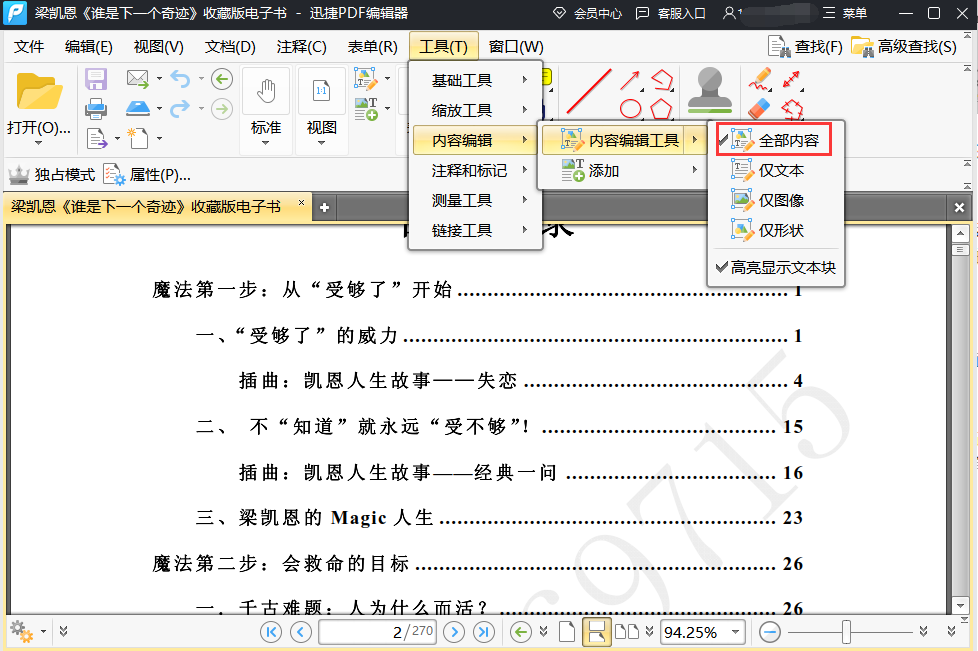Open the 编辑(E) menu
The image size is (978, 651).
pos(89,47)
